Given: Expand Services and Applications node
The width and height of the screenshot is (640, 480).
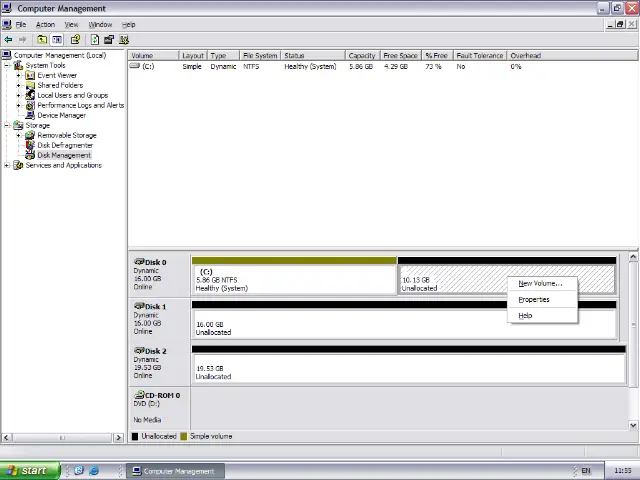Looking at the screenshot, I should (x=7, y=165).
